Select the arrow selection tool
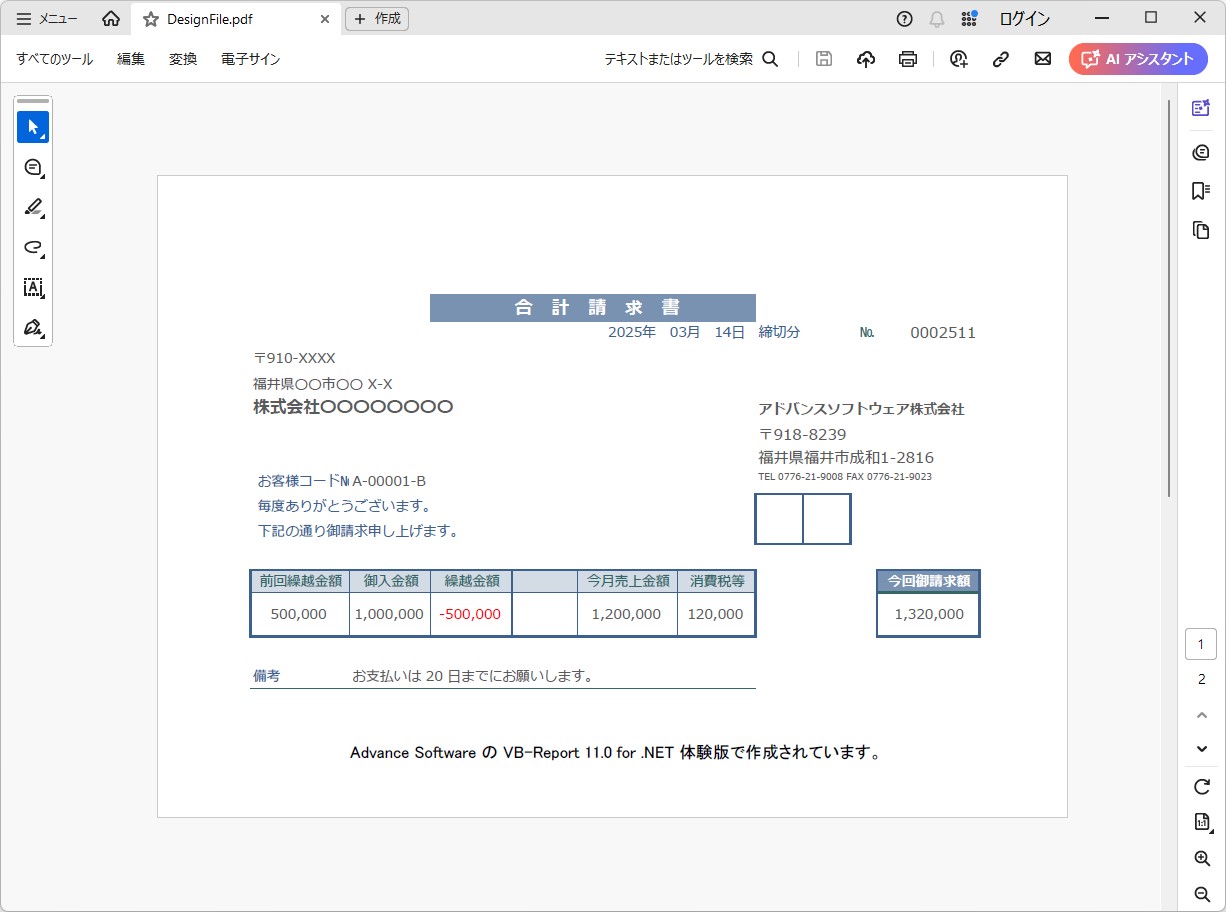1226x912 pixels. coord(33,127)
